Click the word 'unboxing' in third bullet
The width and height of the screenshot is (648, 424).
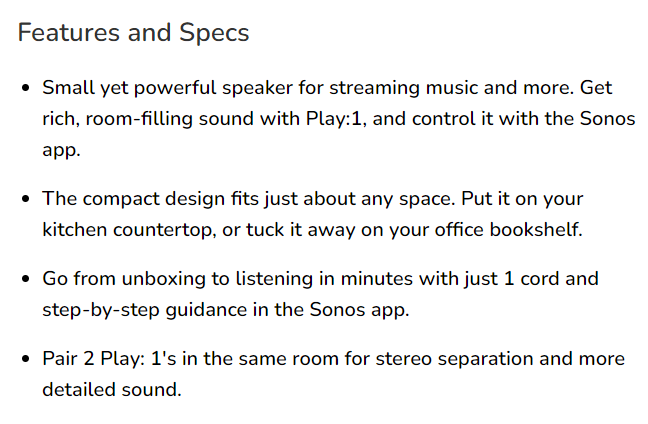[x=163, y=279]
